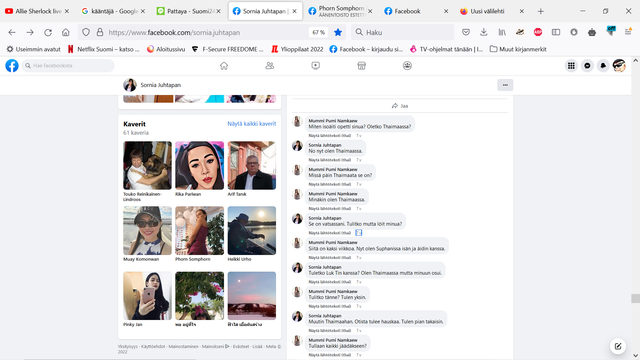Open Useimmin avatut bookmarks folder
Screen dimensions: 640x360
33,49
